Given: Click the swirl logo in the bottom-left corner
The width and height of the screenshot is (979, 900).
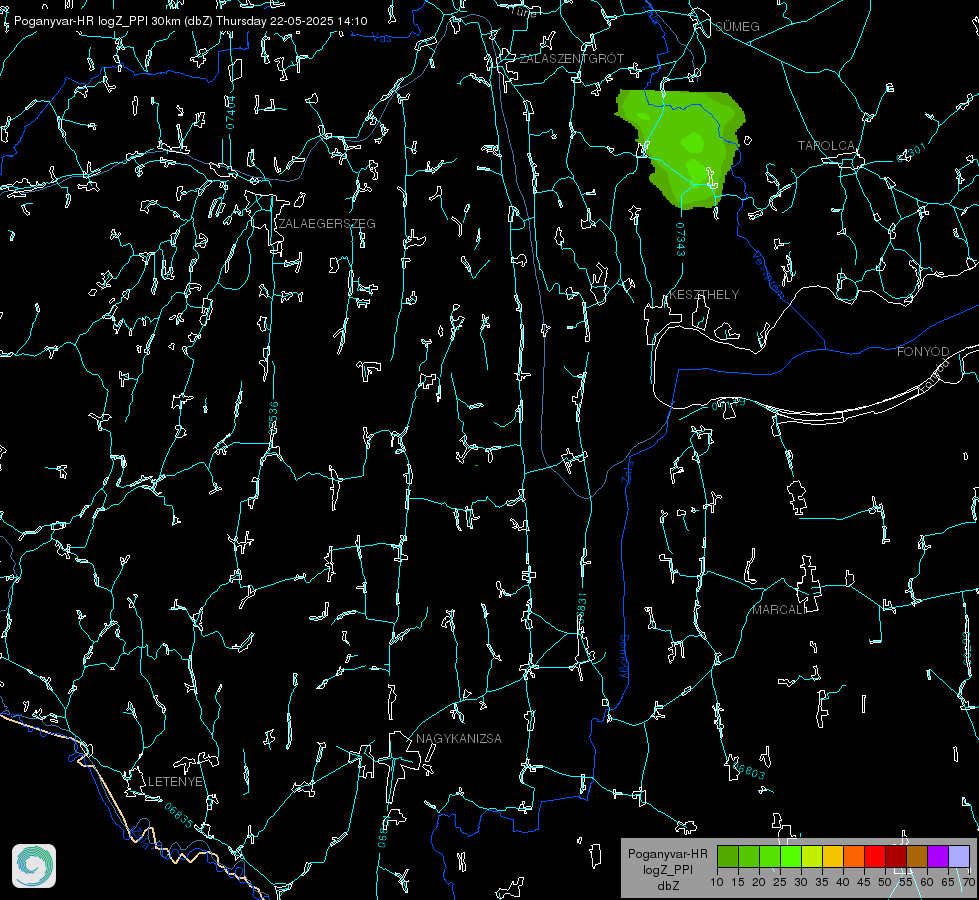Looking at the screenshot, I should click(x=34, y=866).
